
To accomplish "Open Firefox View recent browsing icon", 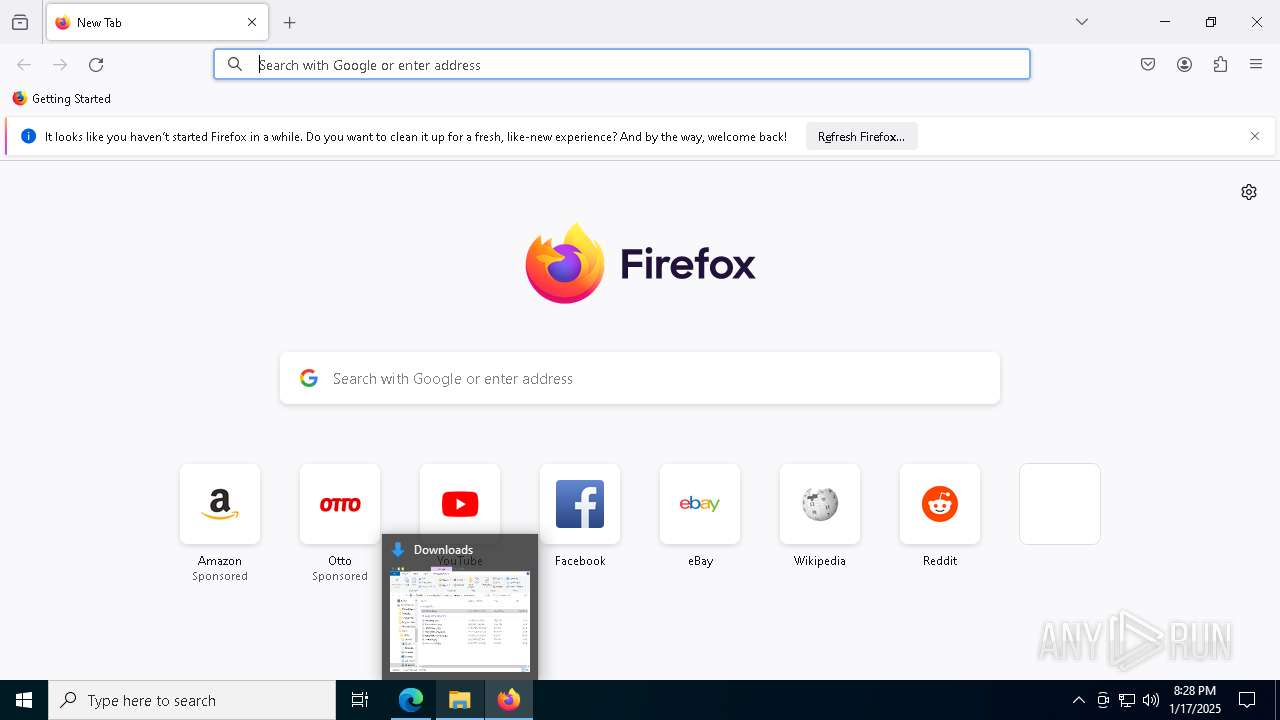I will [20, 22].
